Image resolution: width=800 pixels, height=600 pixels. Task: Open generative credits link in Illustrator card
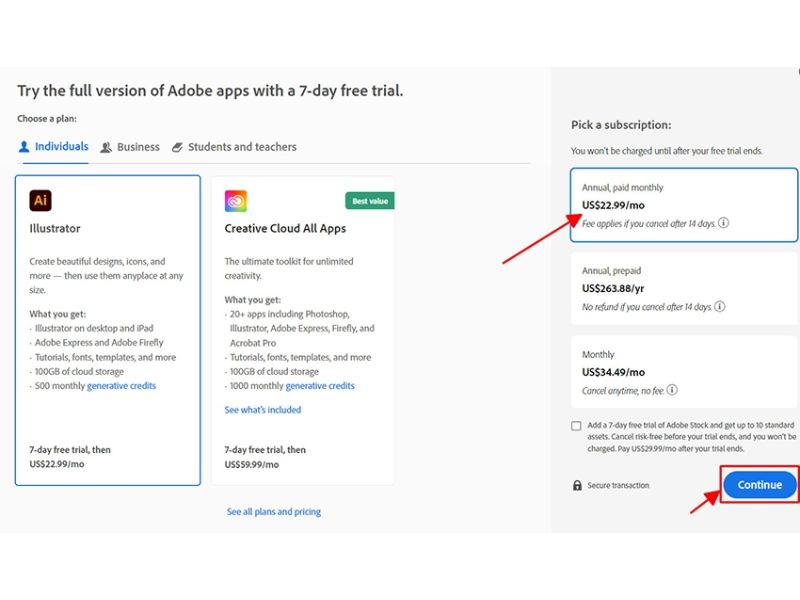coord(121,386)
